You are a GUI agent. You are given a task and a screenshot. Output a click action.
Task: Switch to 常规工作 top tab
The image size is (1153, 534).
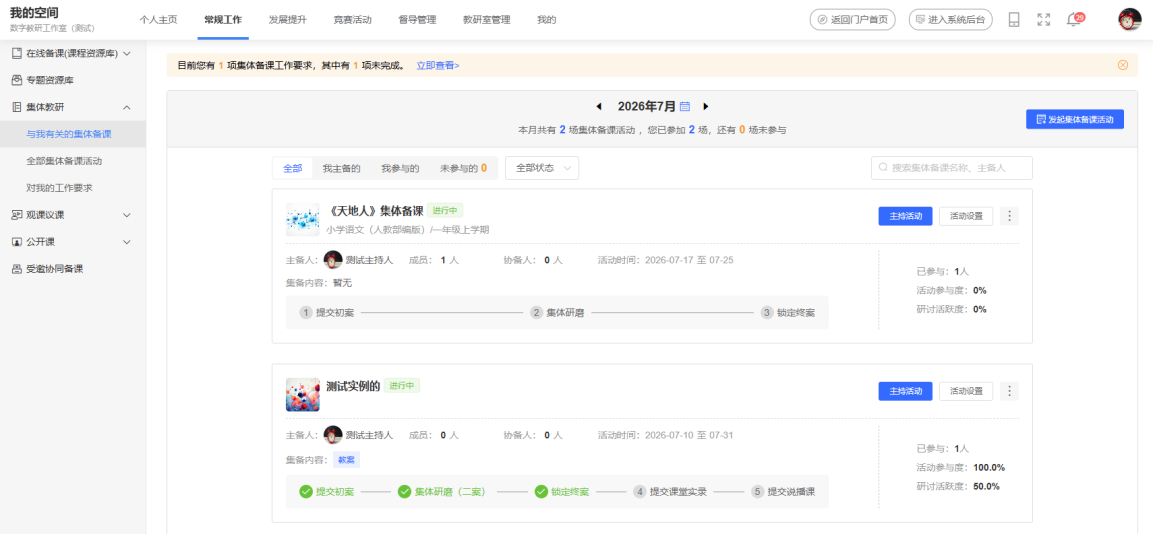tap(224, 20)
